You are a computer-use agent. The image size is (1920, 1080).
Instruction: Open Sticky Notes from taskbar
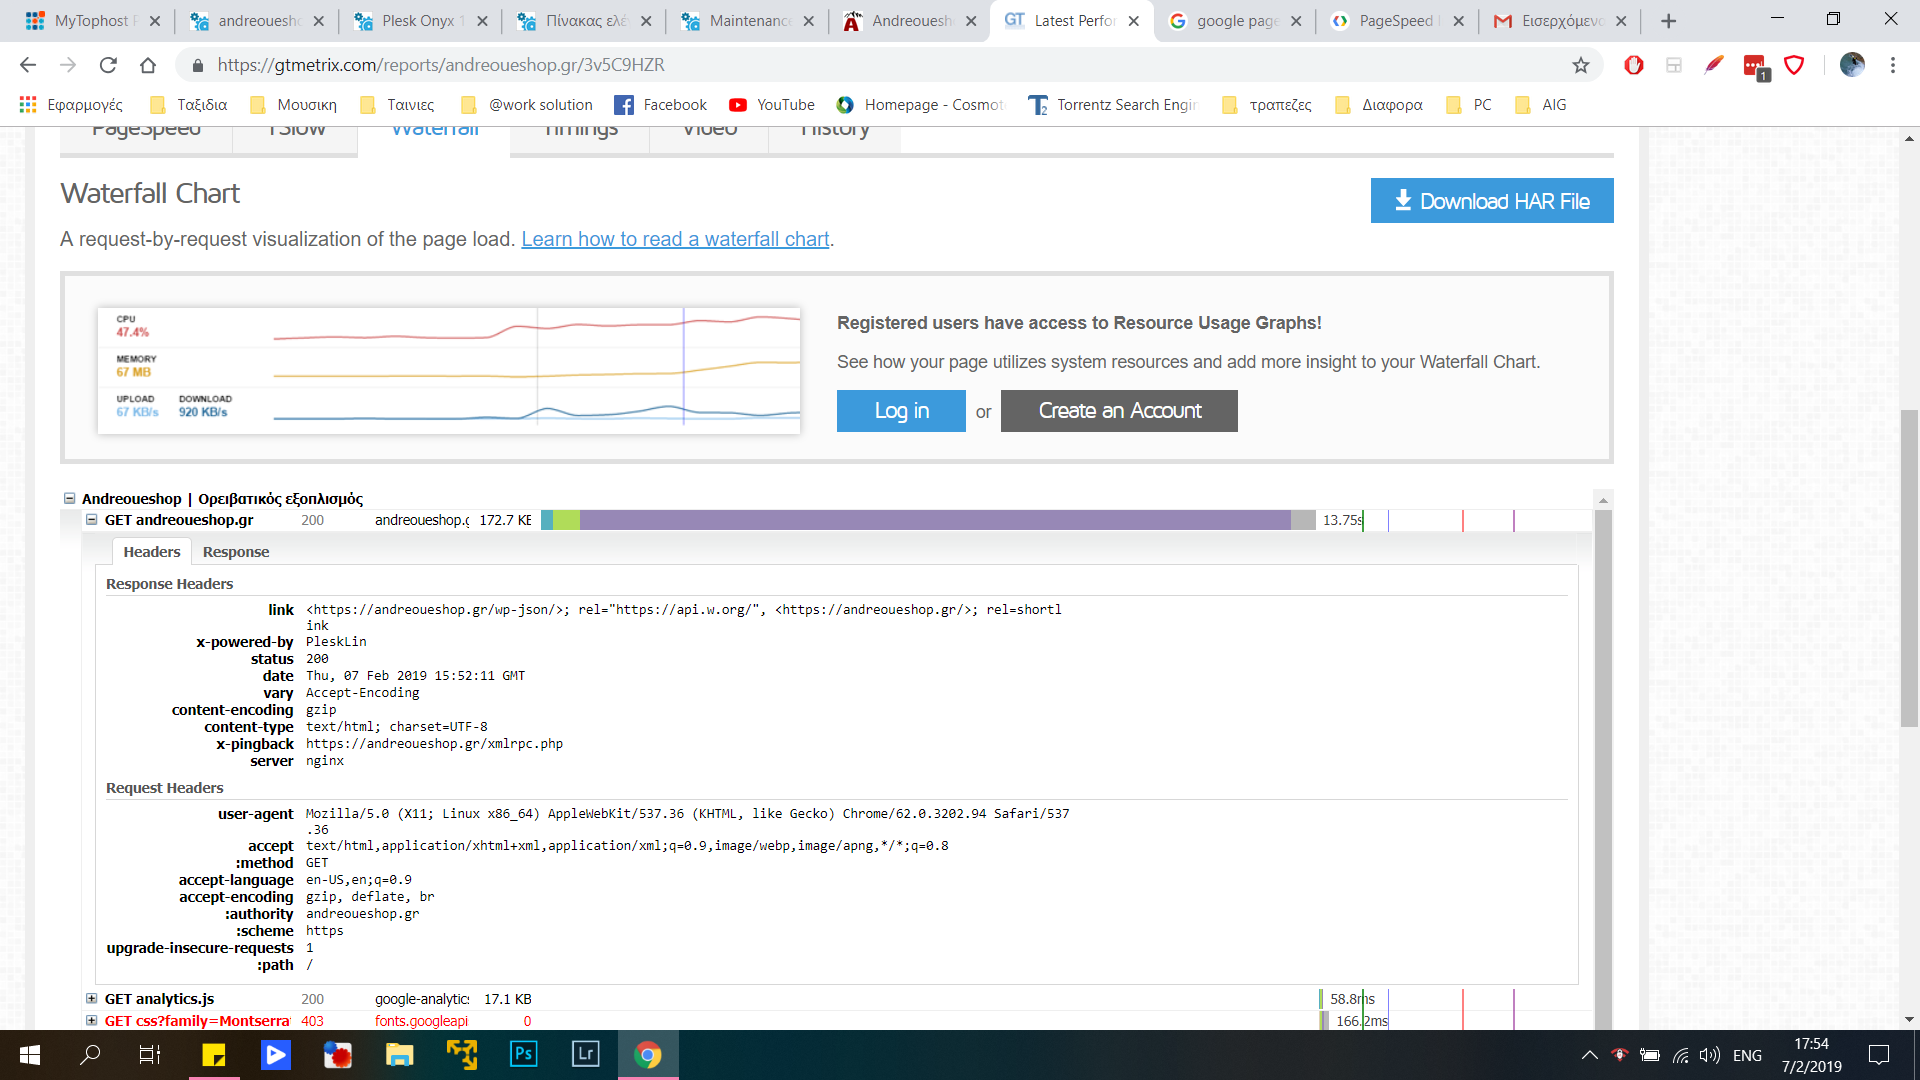214,1055
